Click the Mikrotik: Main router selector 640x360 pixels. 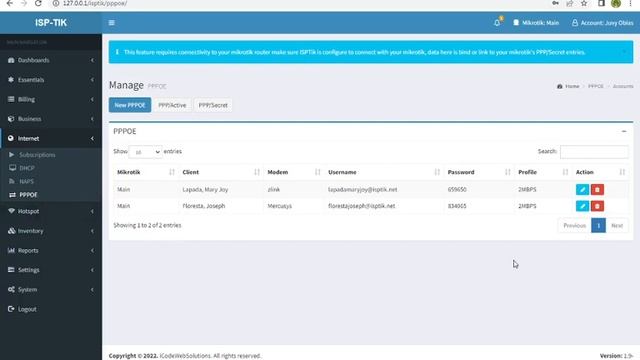click(x=536, y=23)
